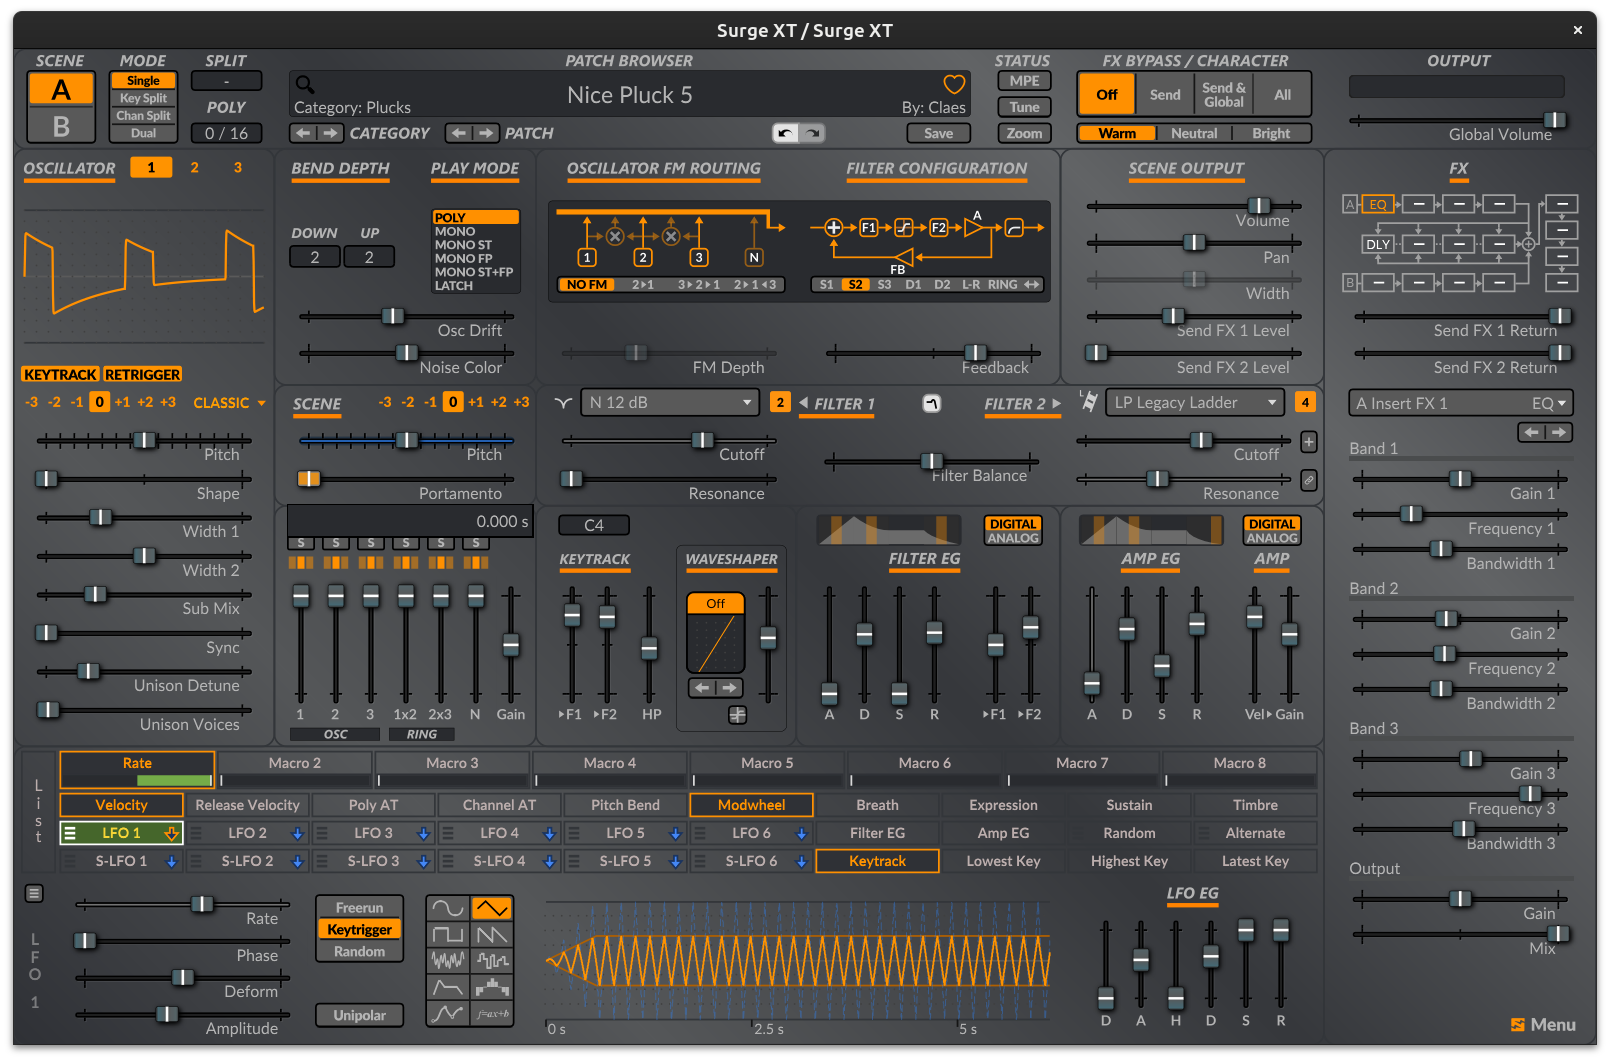Load the next patch
Screen dimensions: 1610x1061
[x=486, y=133]
